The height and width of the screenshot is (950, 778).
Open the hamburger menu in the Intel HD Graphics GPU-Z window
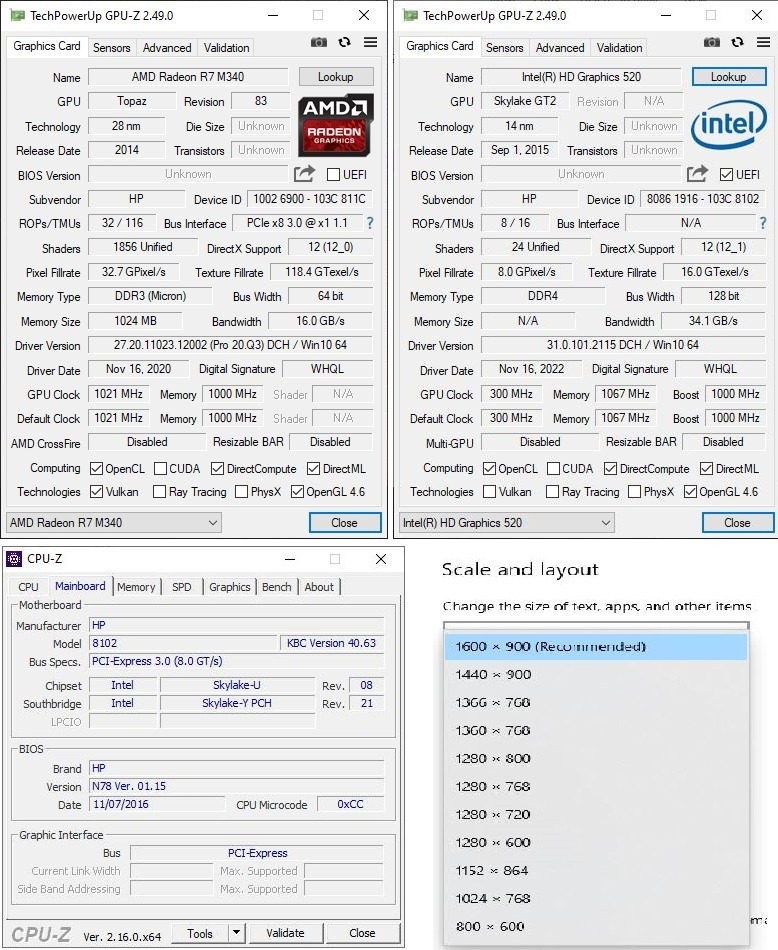coord(763,43)
